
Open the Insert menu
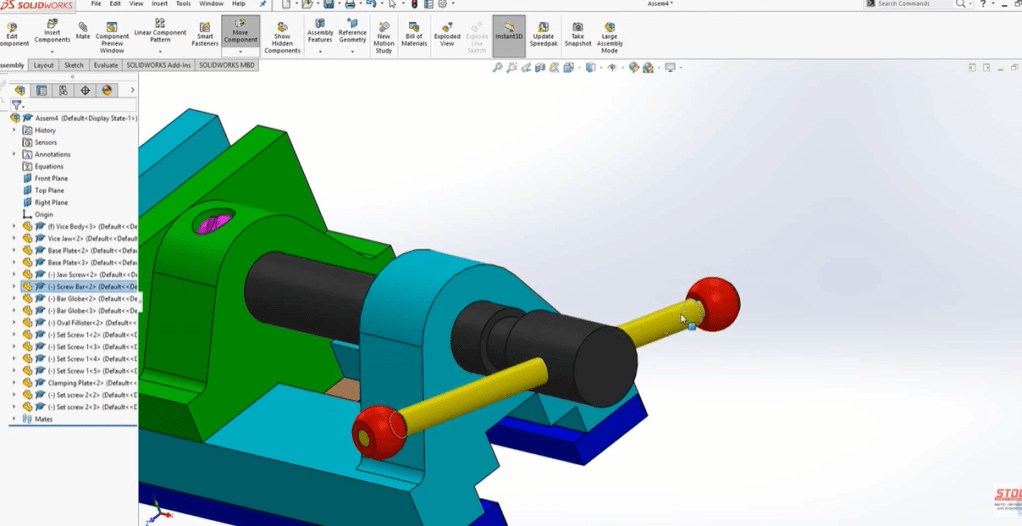[x=160, y=4]
